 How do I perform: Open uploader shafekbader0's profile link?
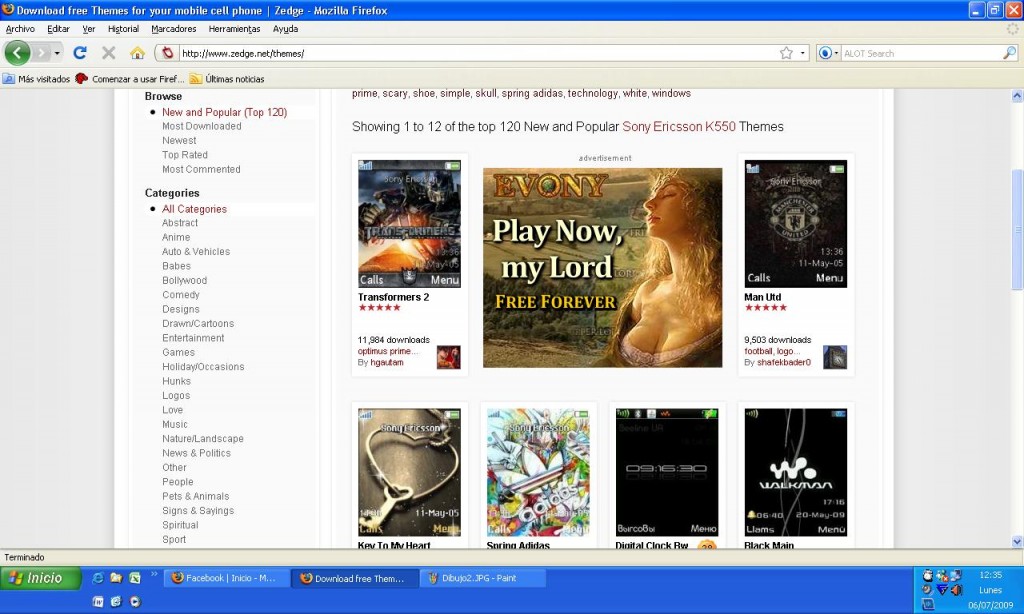[x=784, y=363]
